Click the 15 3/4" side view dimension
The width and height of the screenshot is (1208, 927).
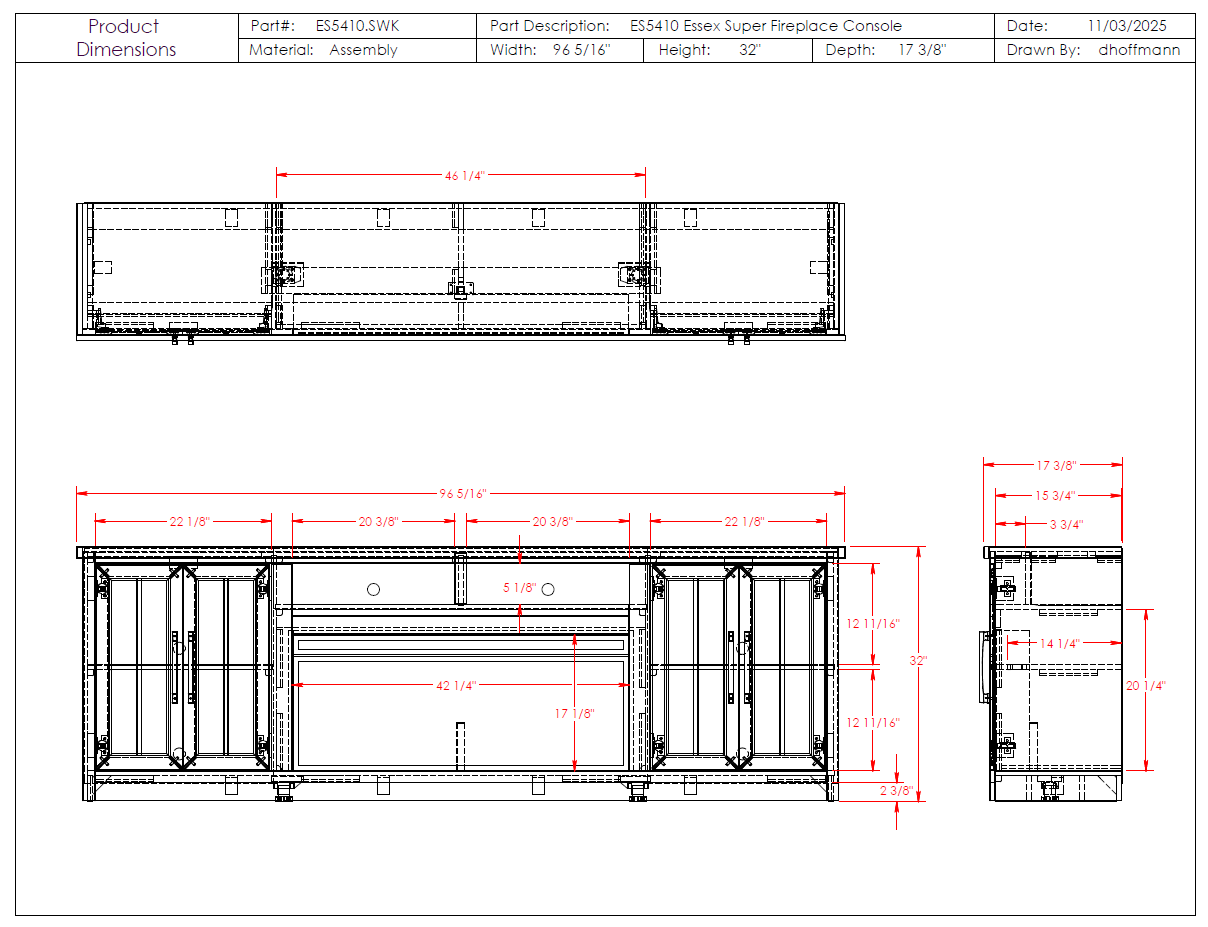[x=1055, y=495]
